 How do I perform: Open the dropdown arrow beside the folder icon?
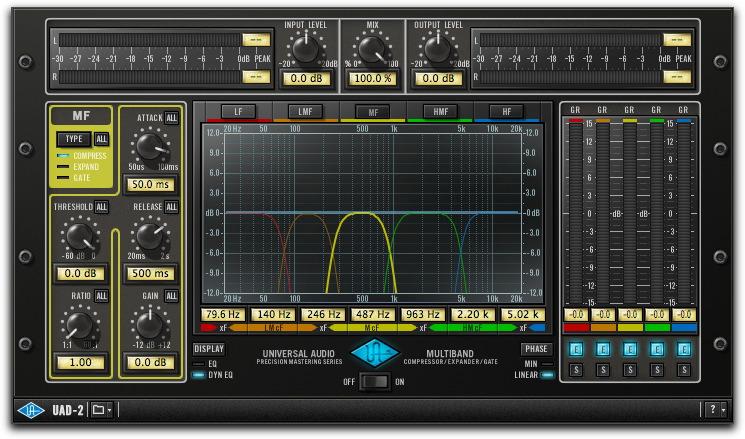tap(110, 410)
